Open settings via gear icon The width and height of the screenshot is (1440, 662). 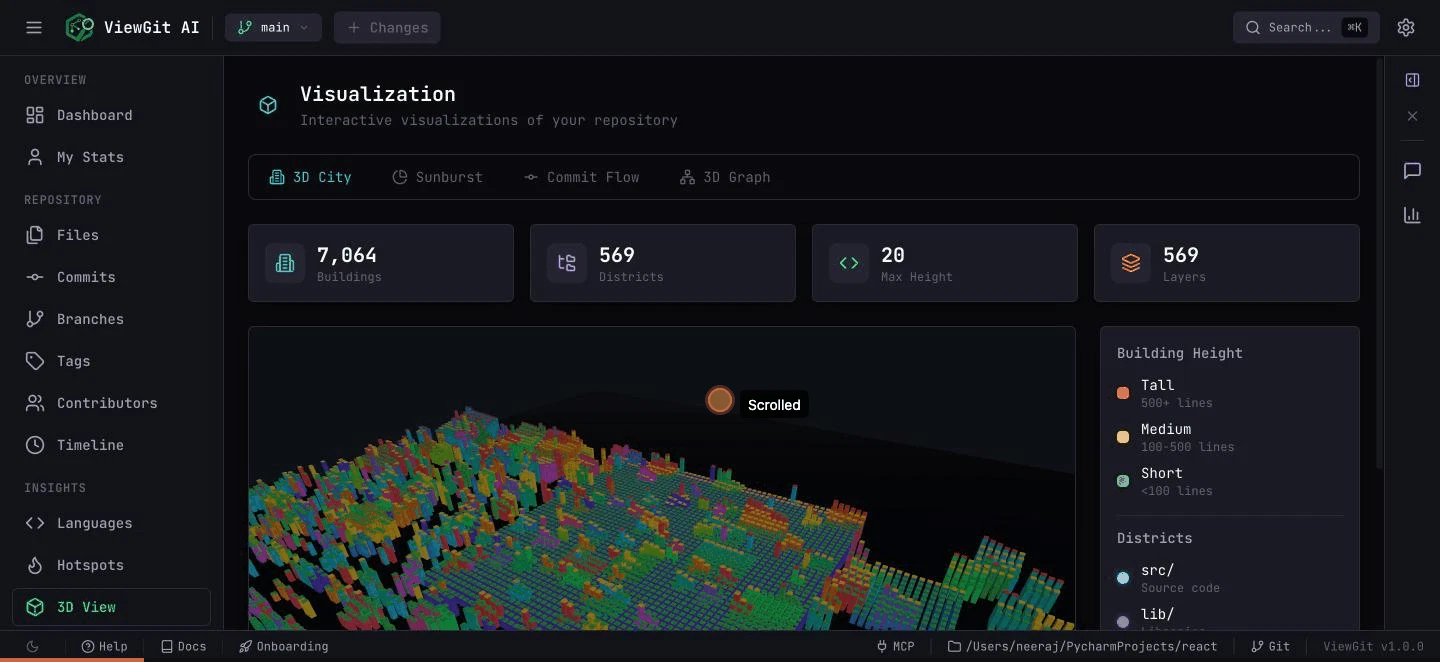pos(1406,27)
